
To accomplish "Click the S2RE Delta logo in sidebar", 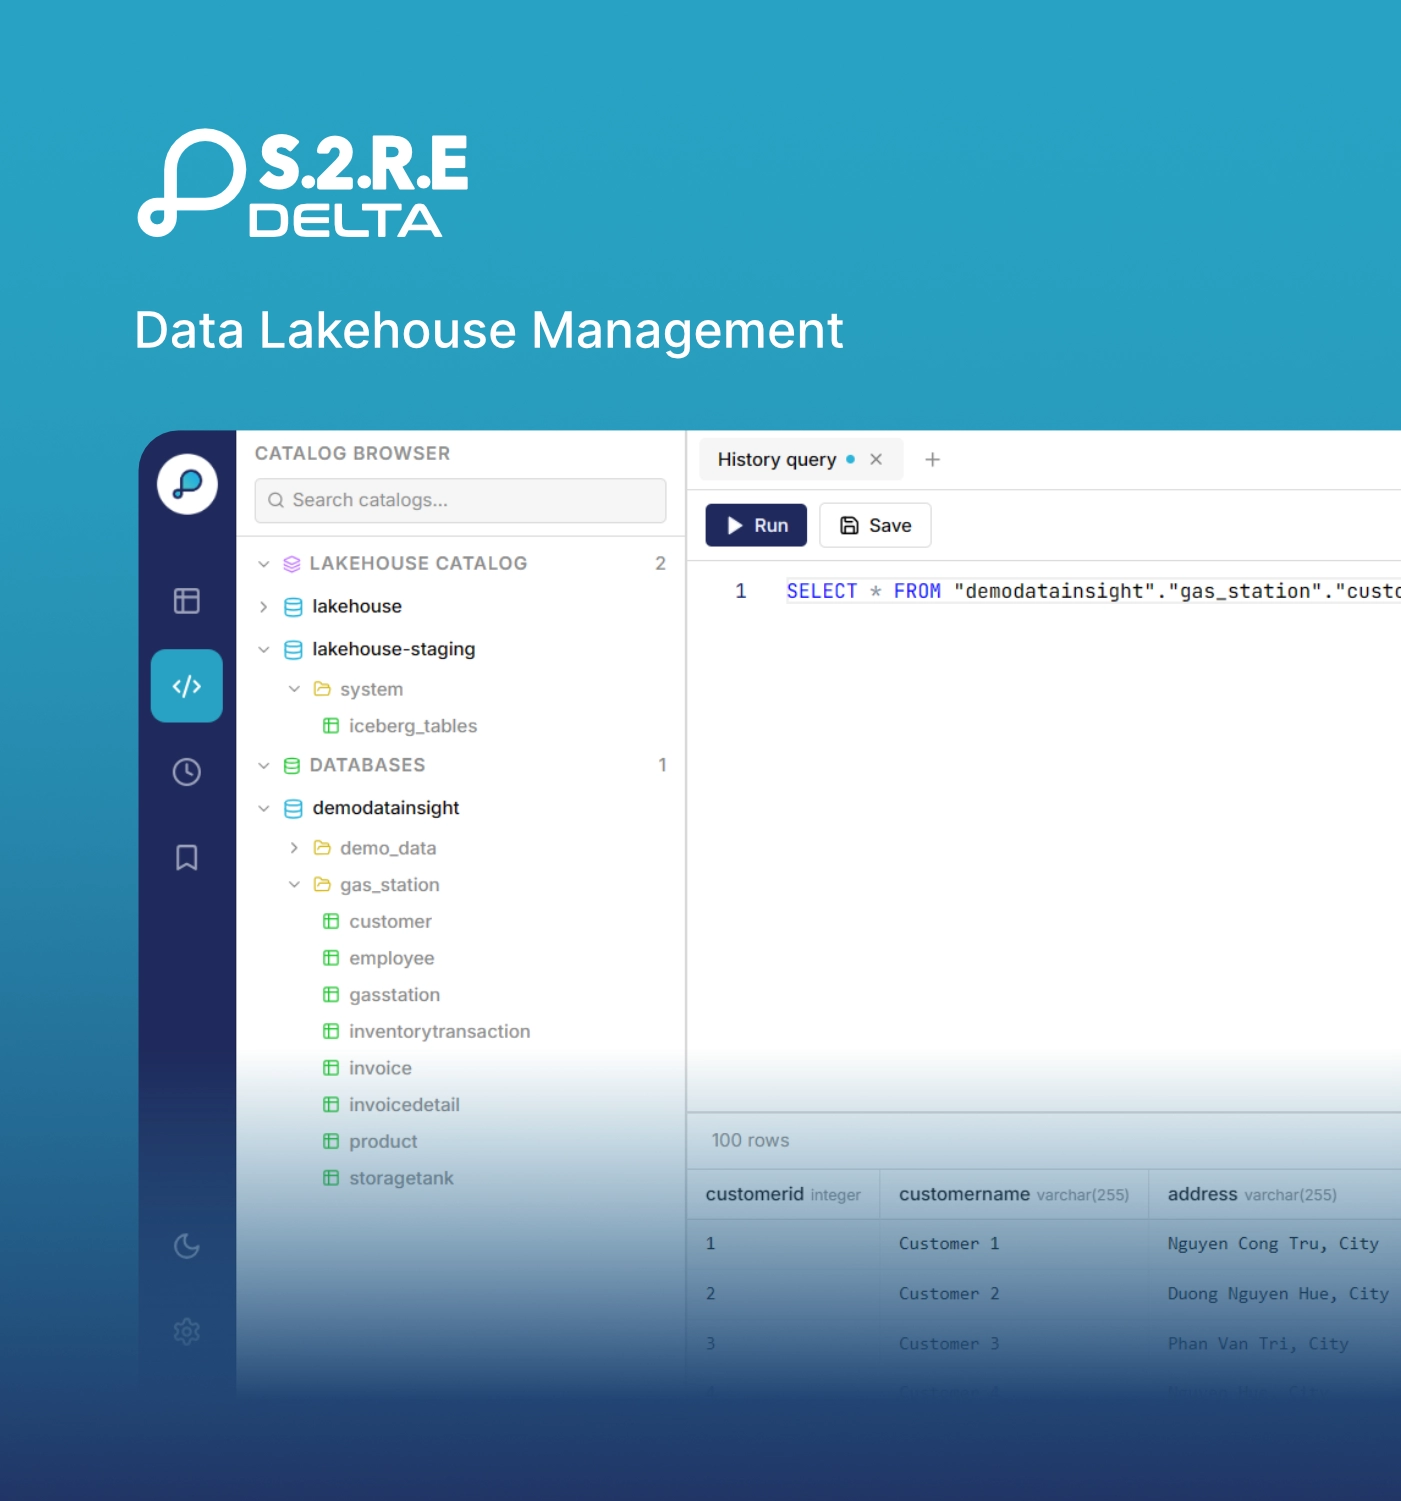I will pyautogui.click(x=187, y=484).
